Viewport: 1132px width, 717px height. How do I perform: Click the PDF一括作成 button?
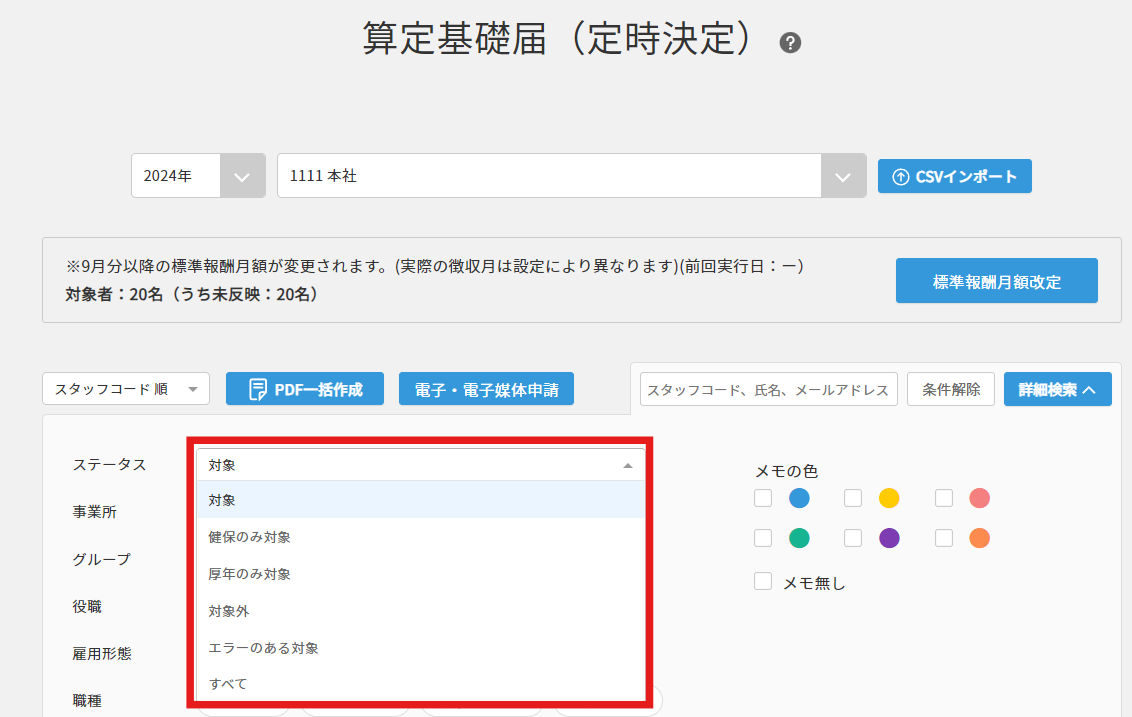[304, 389]
